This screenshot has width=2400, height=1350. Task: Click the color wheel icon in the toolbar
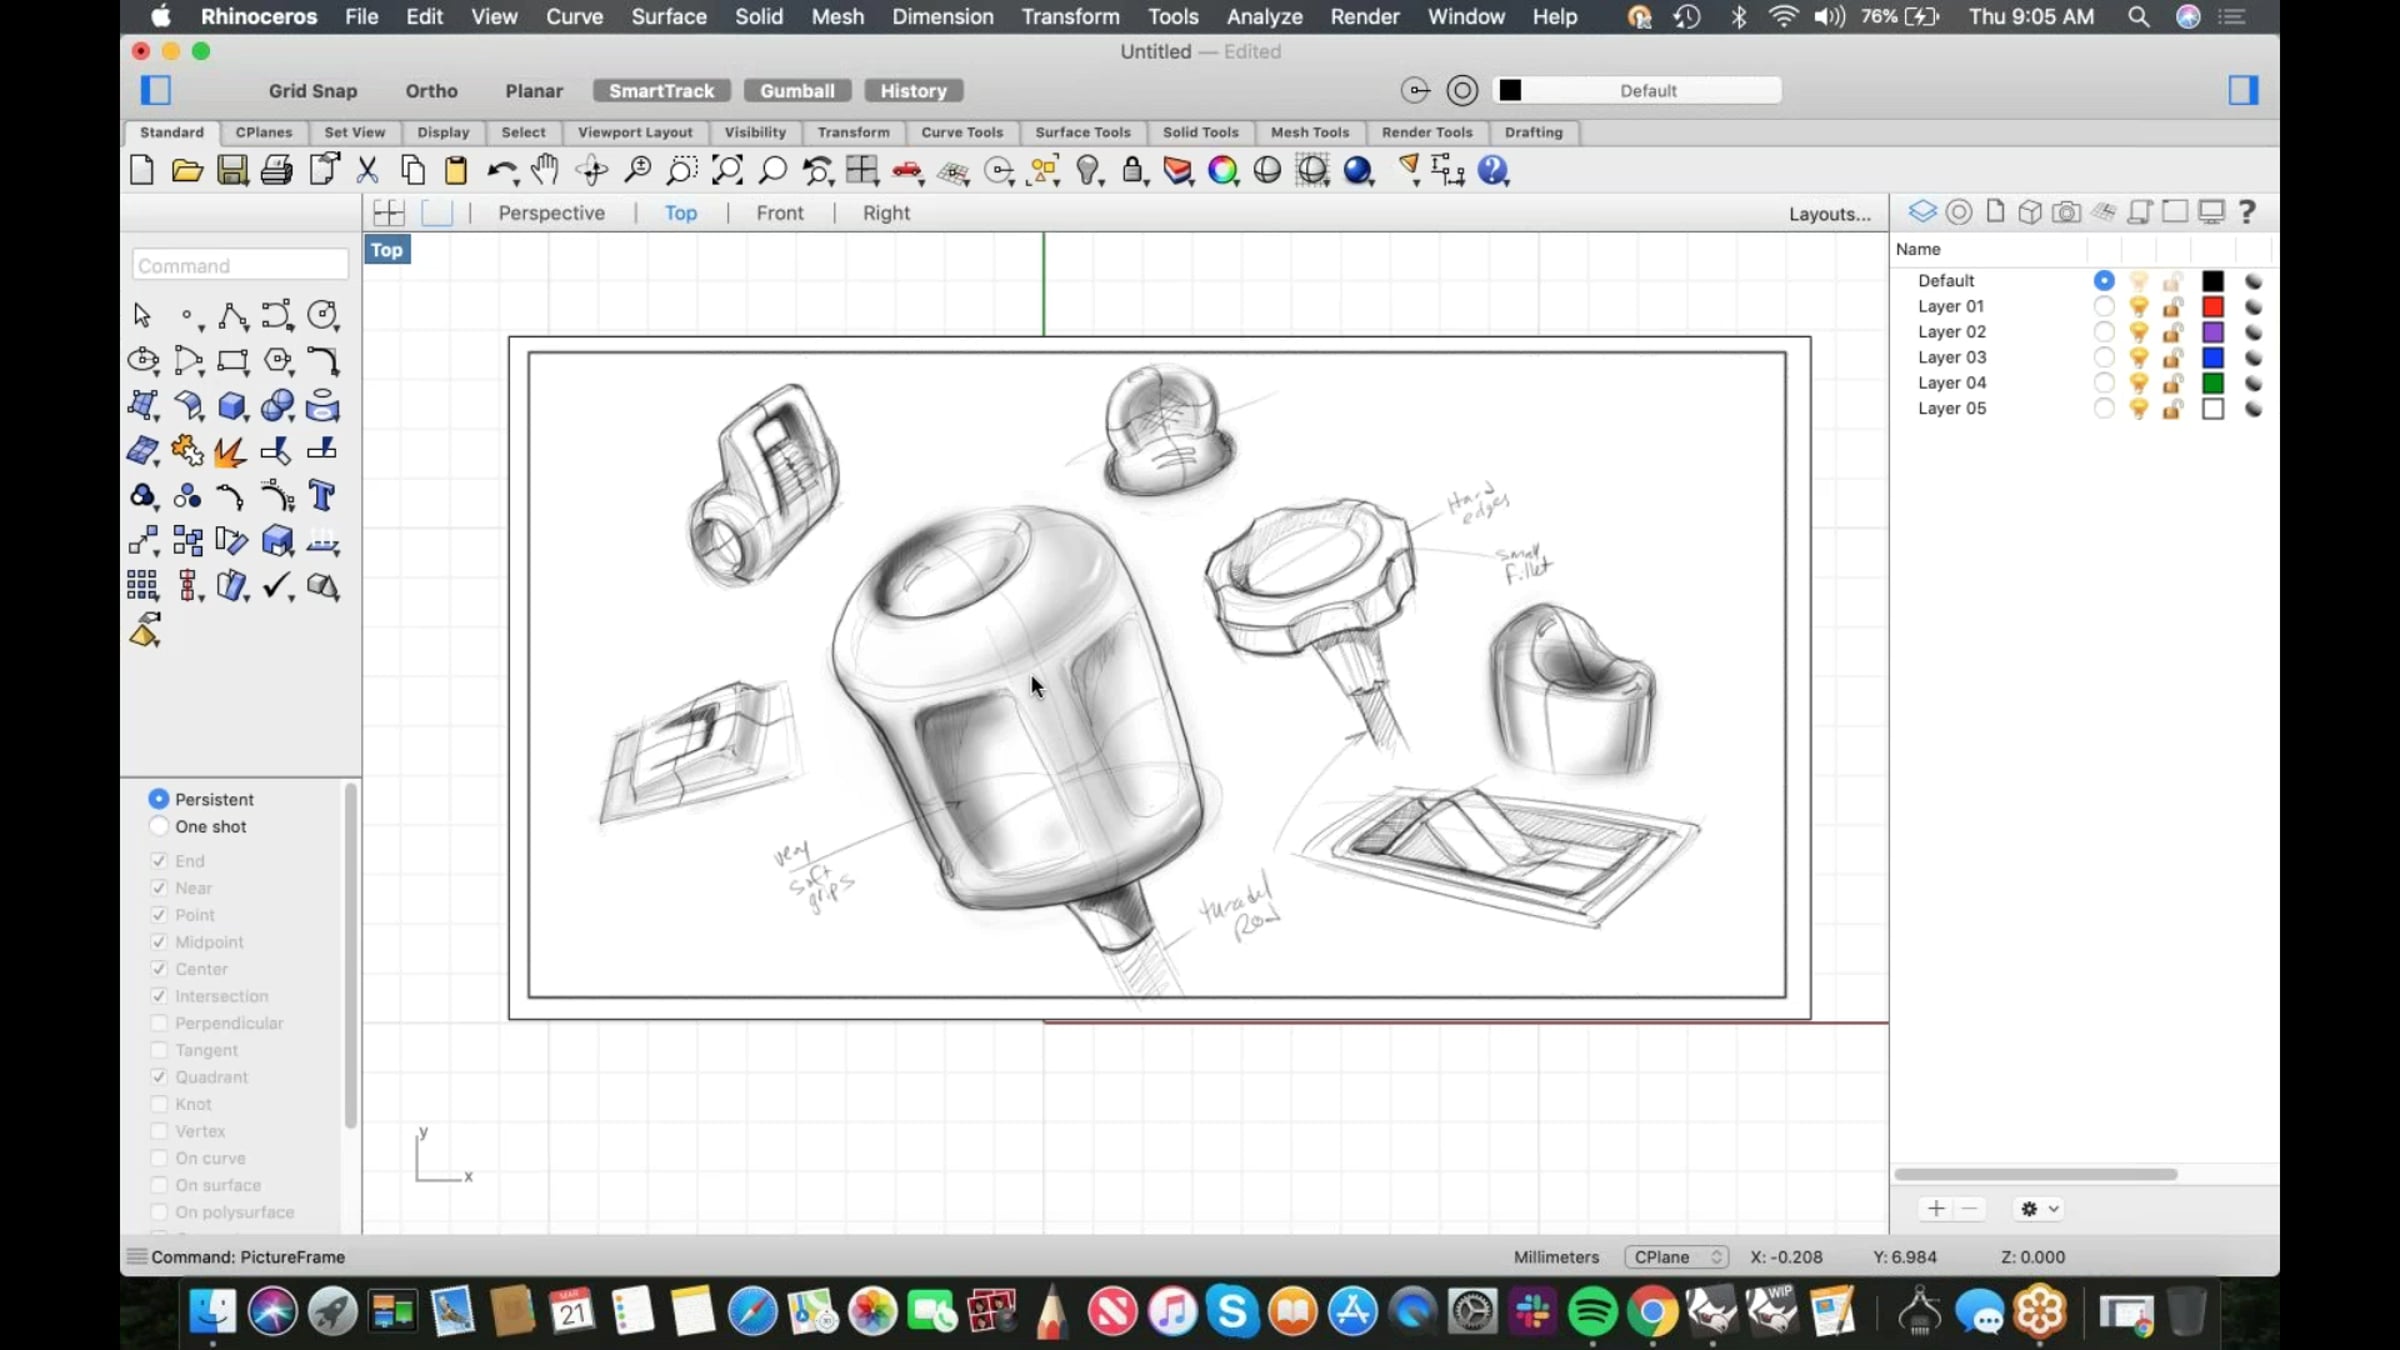coord(1222,171)
